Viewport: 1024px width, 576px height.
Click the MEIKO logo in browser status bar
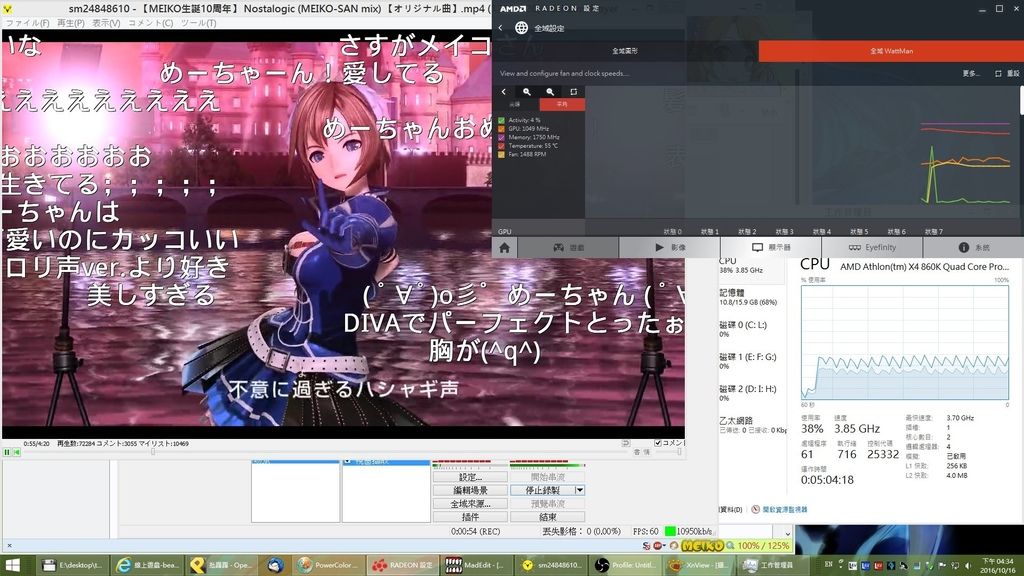703,545
